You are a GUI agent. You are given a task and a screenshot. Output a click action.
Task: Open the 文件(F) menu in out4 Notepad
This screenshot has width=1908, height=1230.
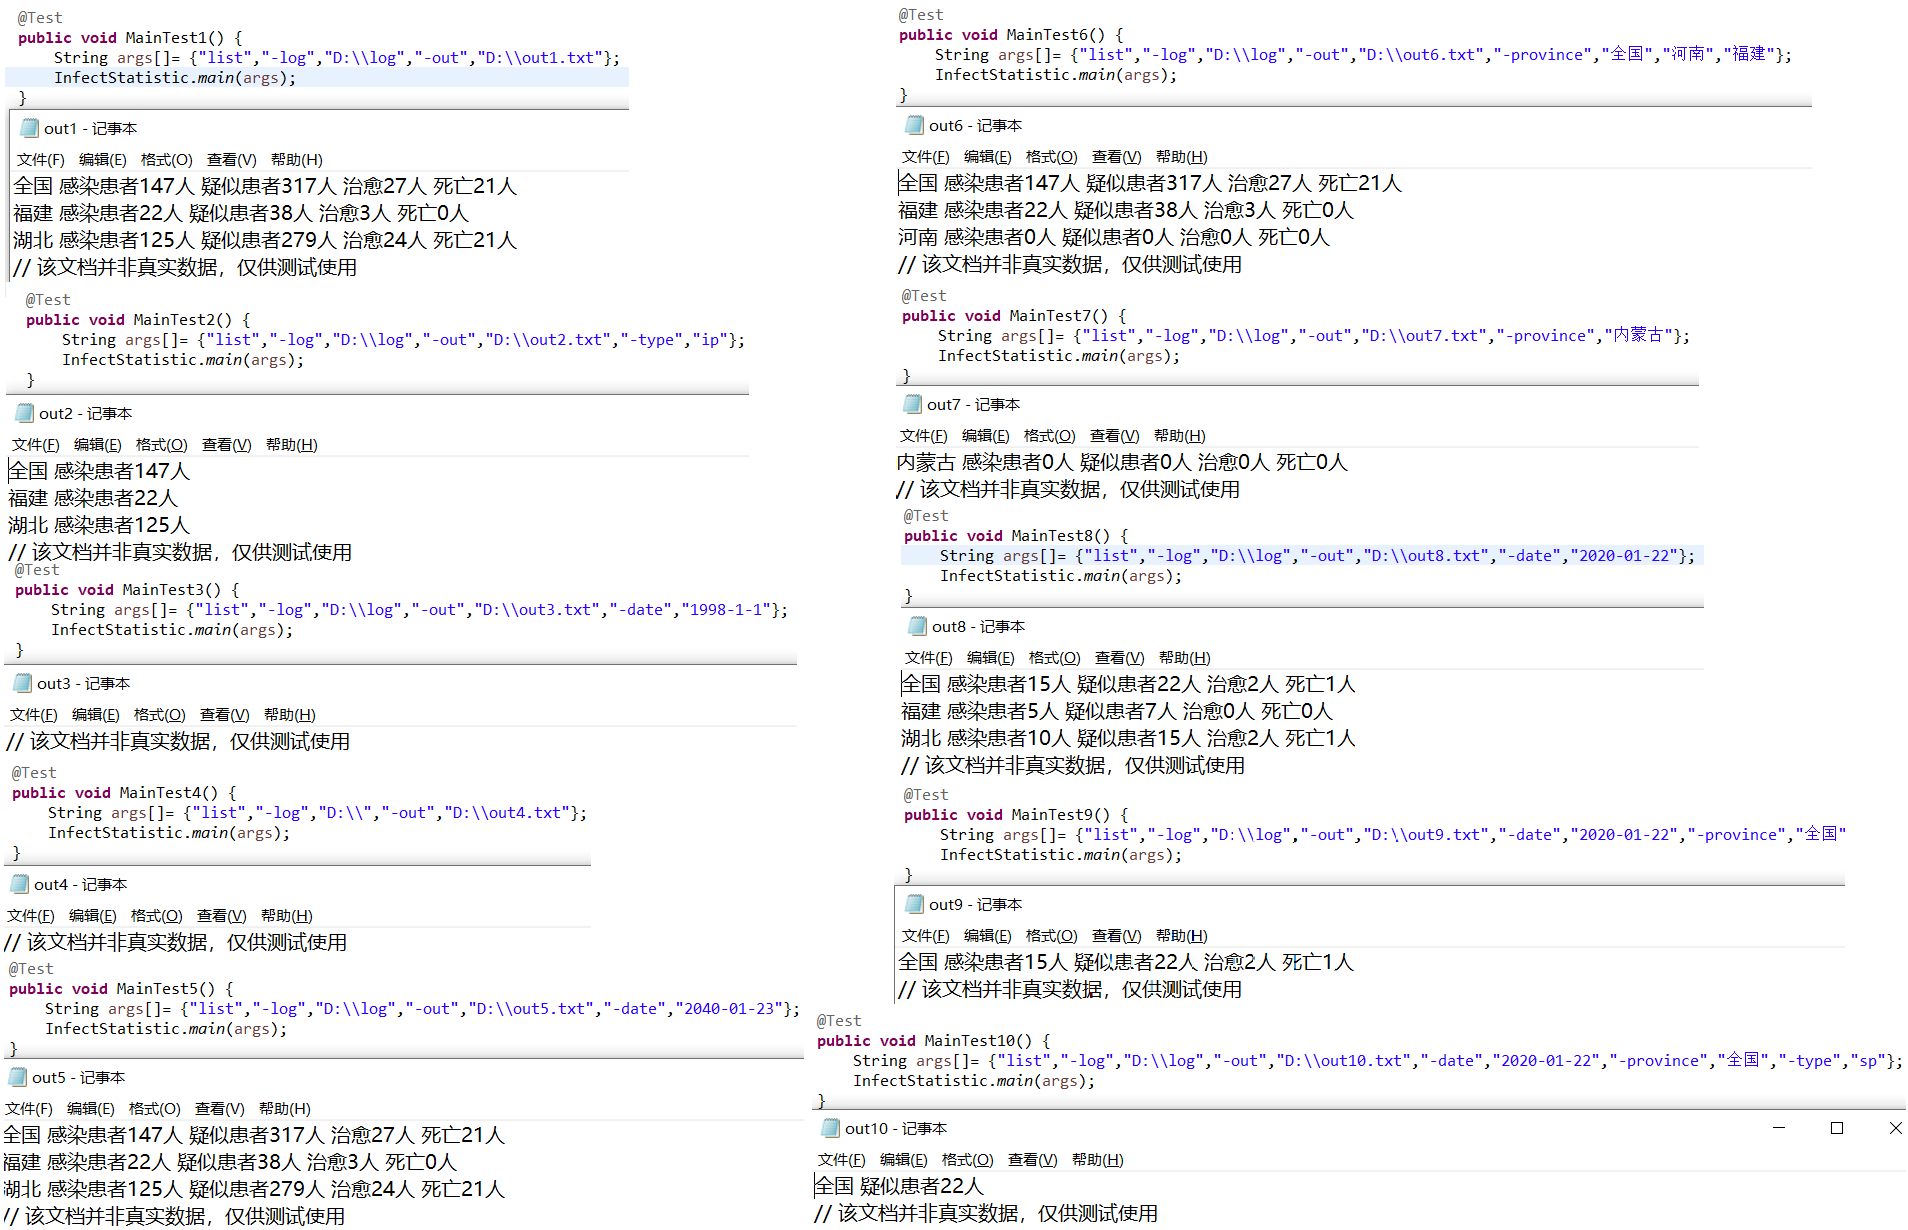[x=31, y=916]
